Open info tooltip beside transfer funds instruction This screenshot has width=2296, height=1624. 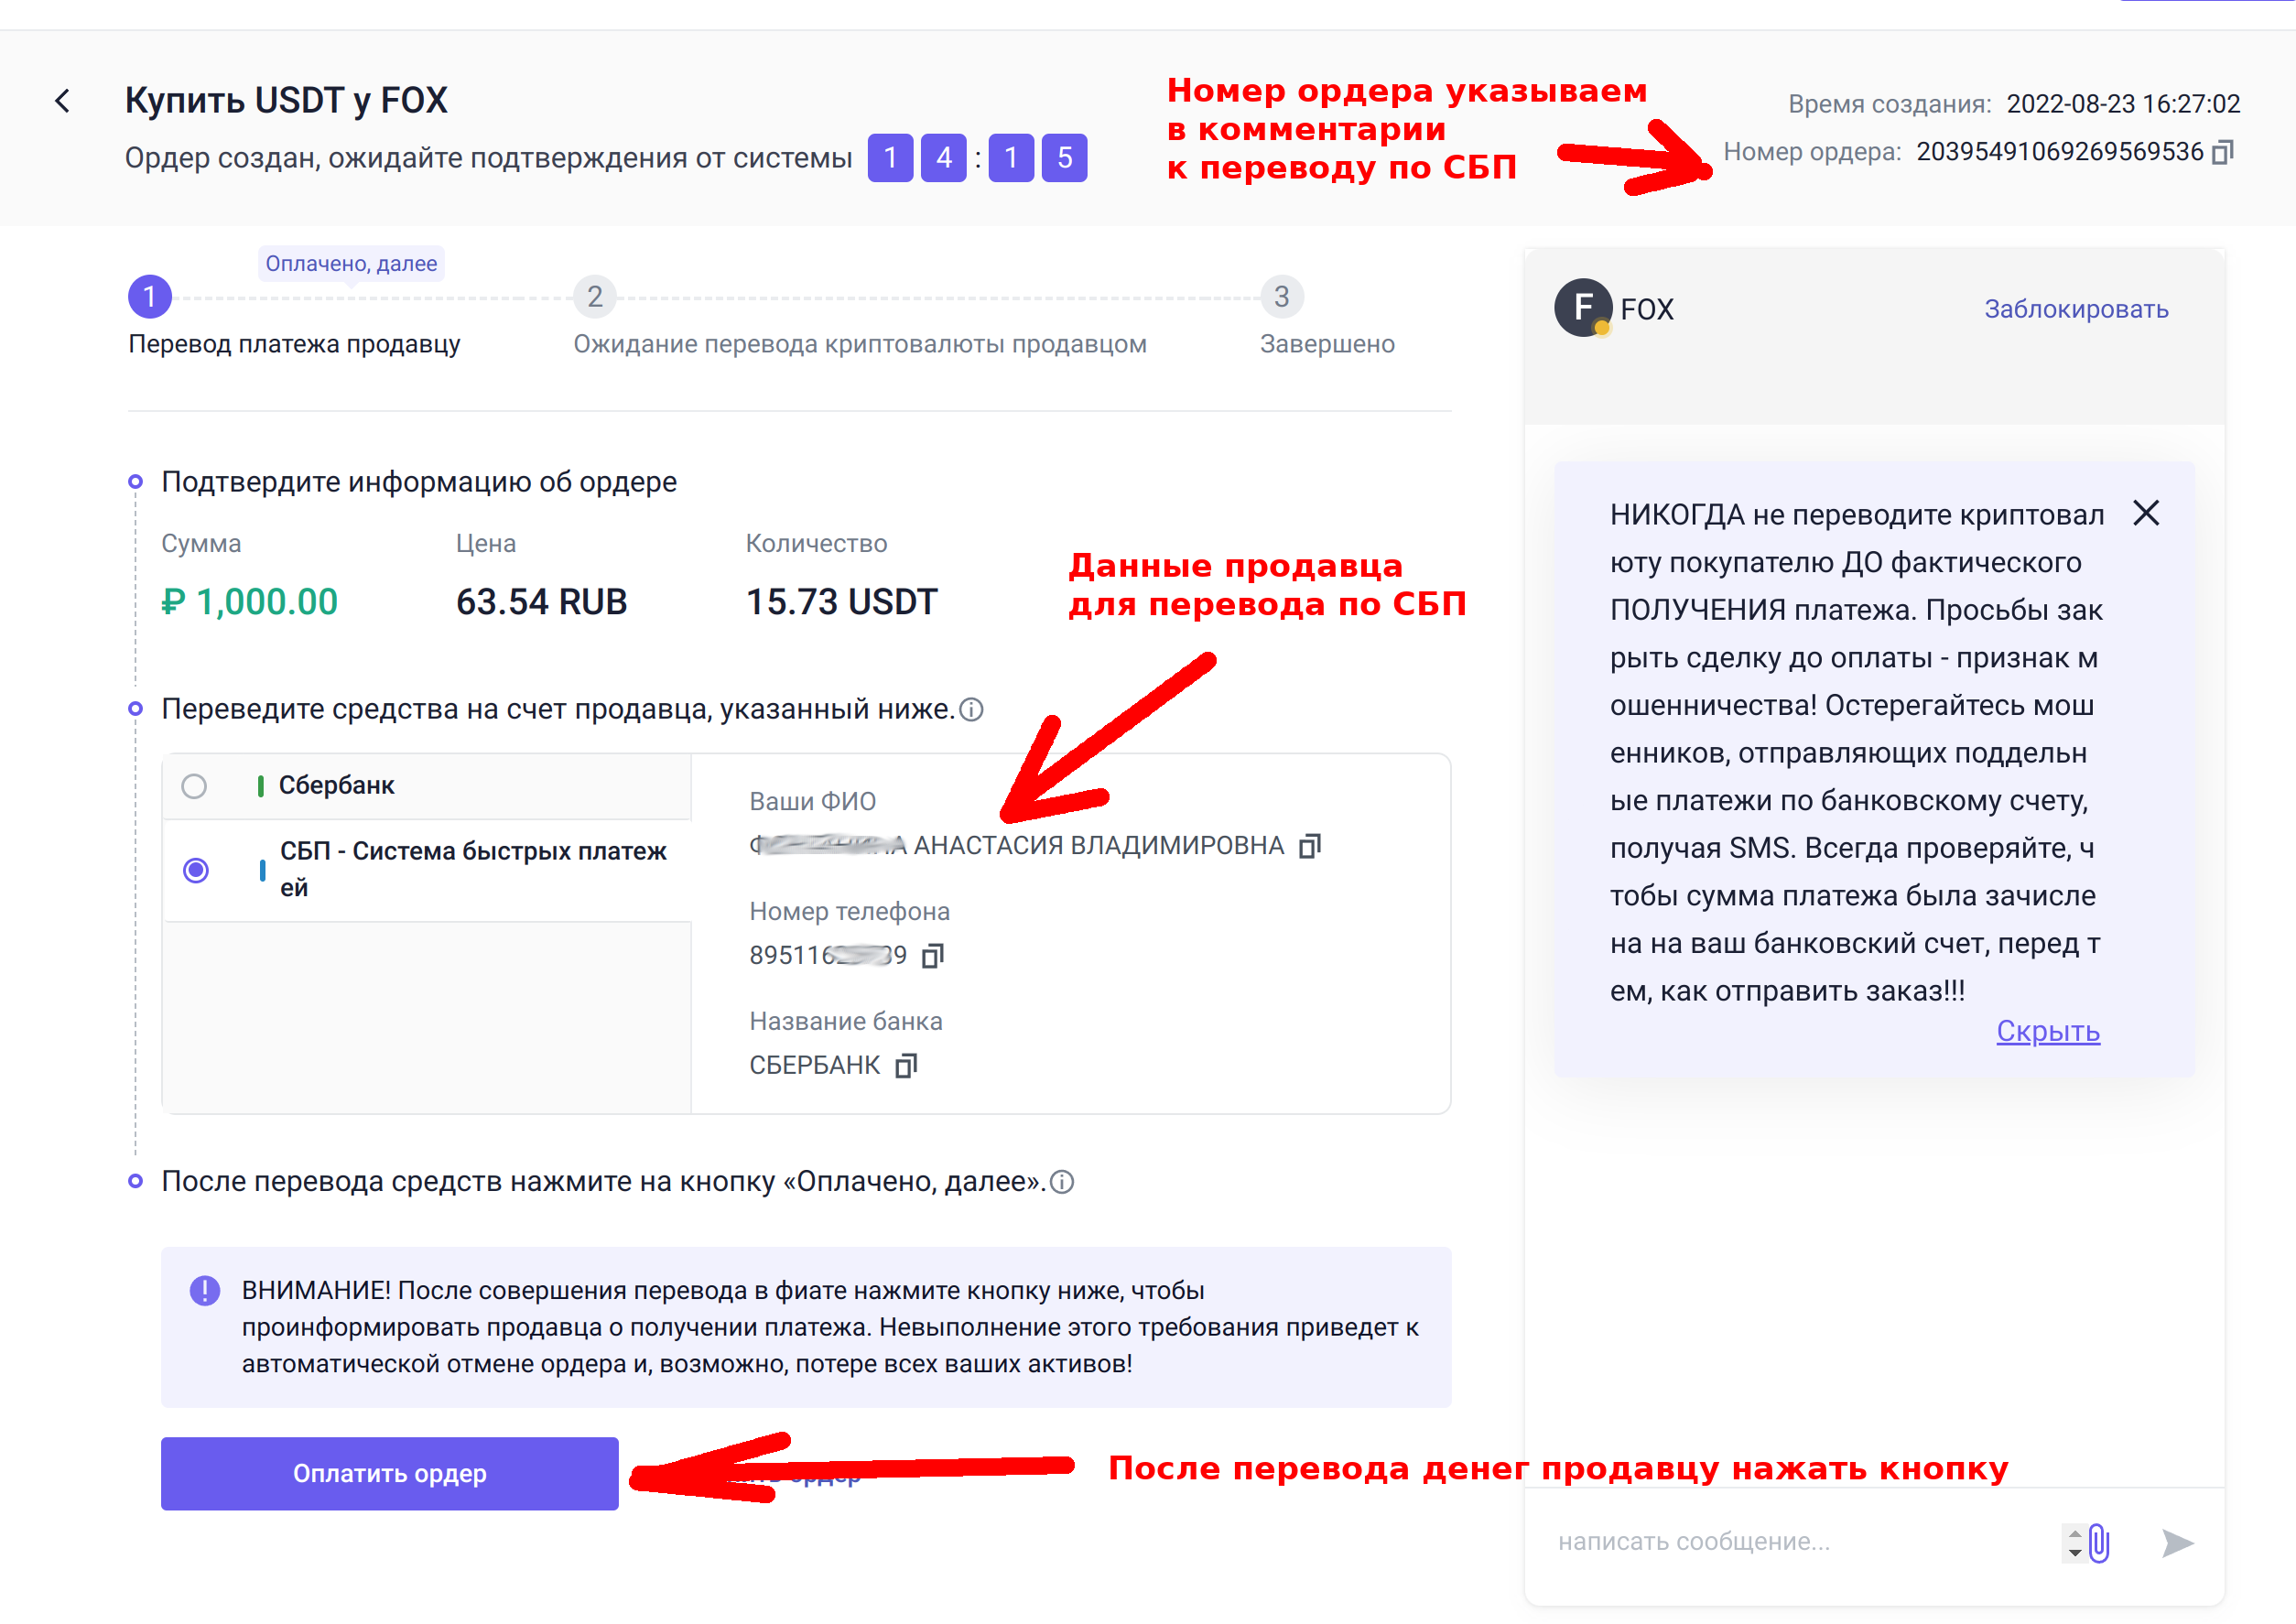pos(972,710)
